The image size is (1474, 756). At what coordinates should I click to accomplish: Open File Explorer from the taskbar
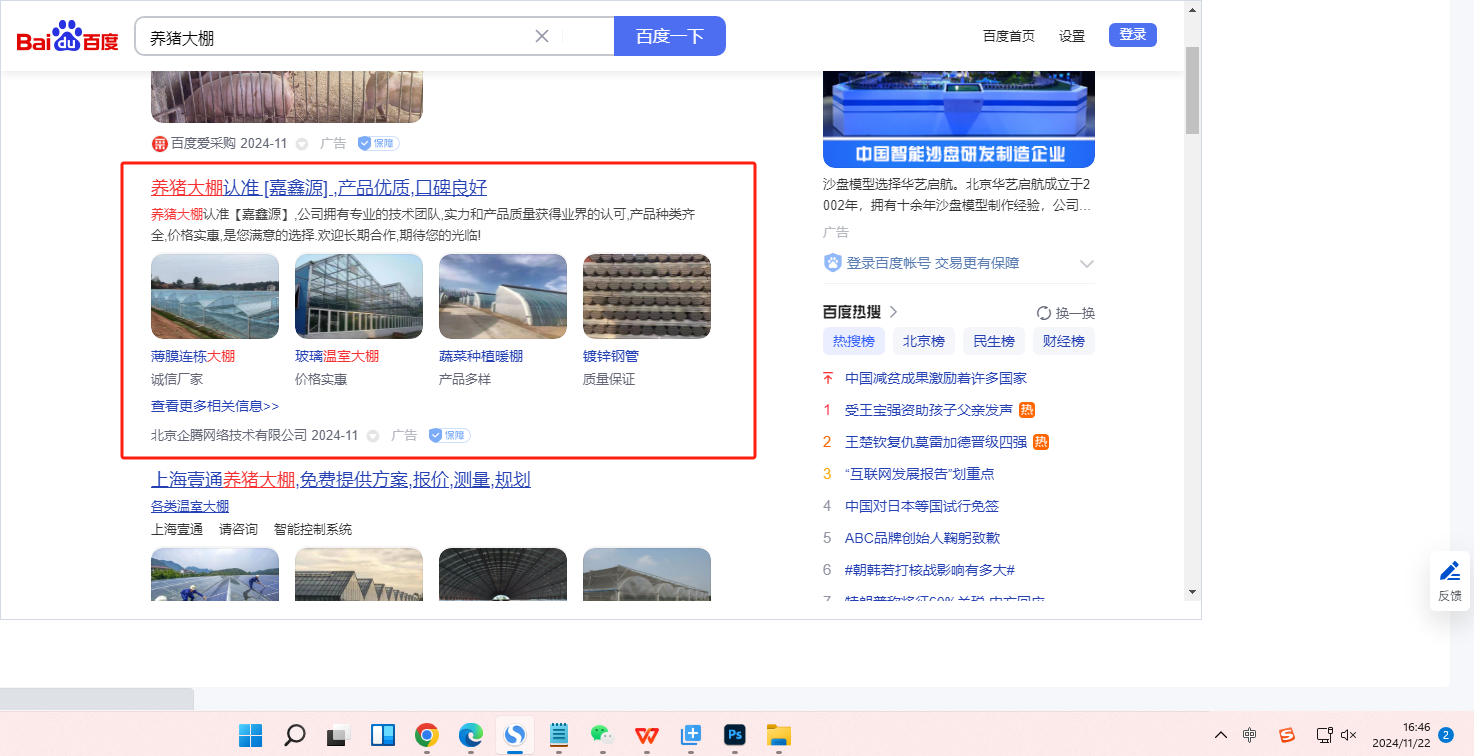click(779, 736)
